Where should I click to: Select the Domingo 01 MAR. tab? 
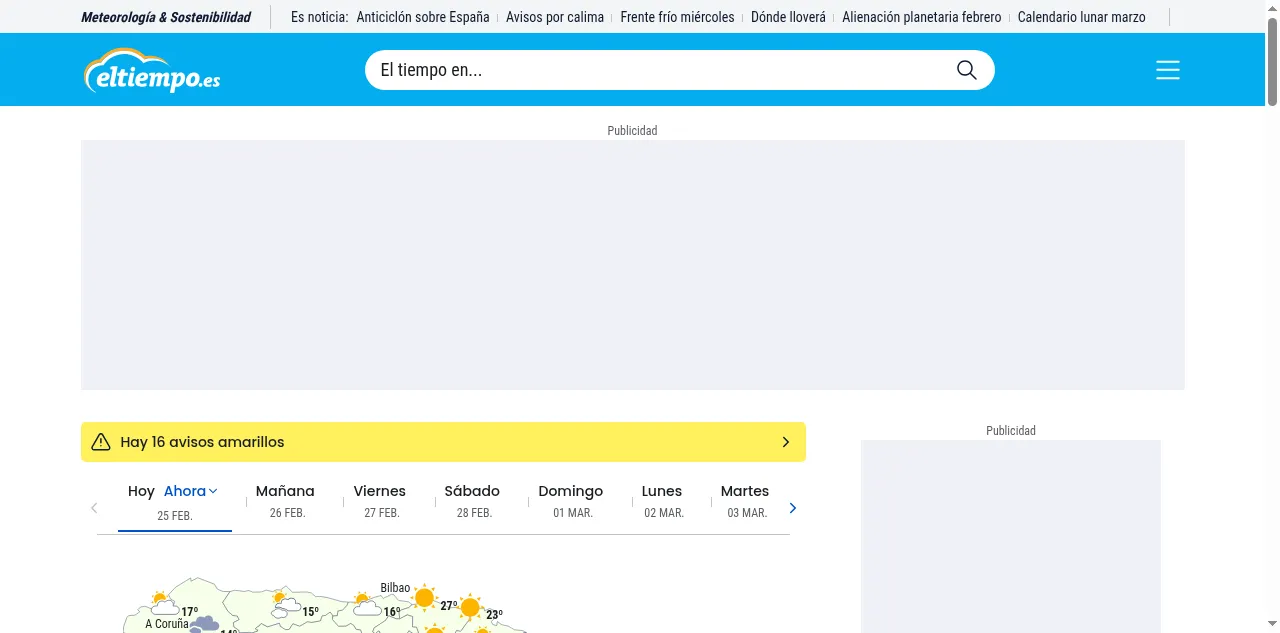tap(571, 501)
